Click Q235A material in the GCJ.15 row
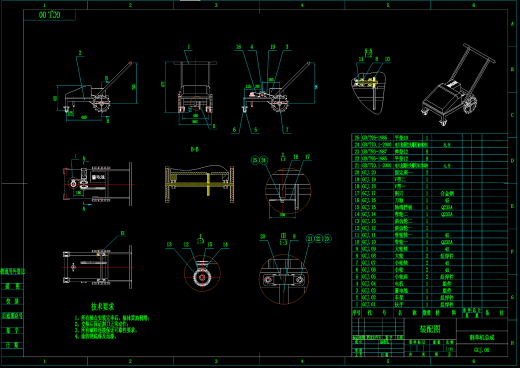Viewport: 520px width, 368px height. tap(447, 207)
